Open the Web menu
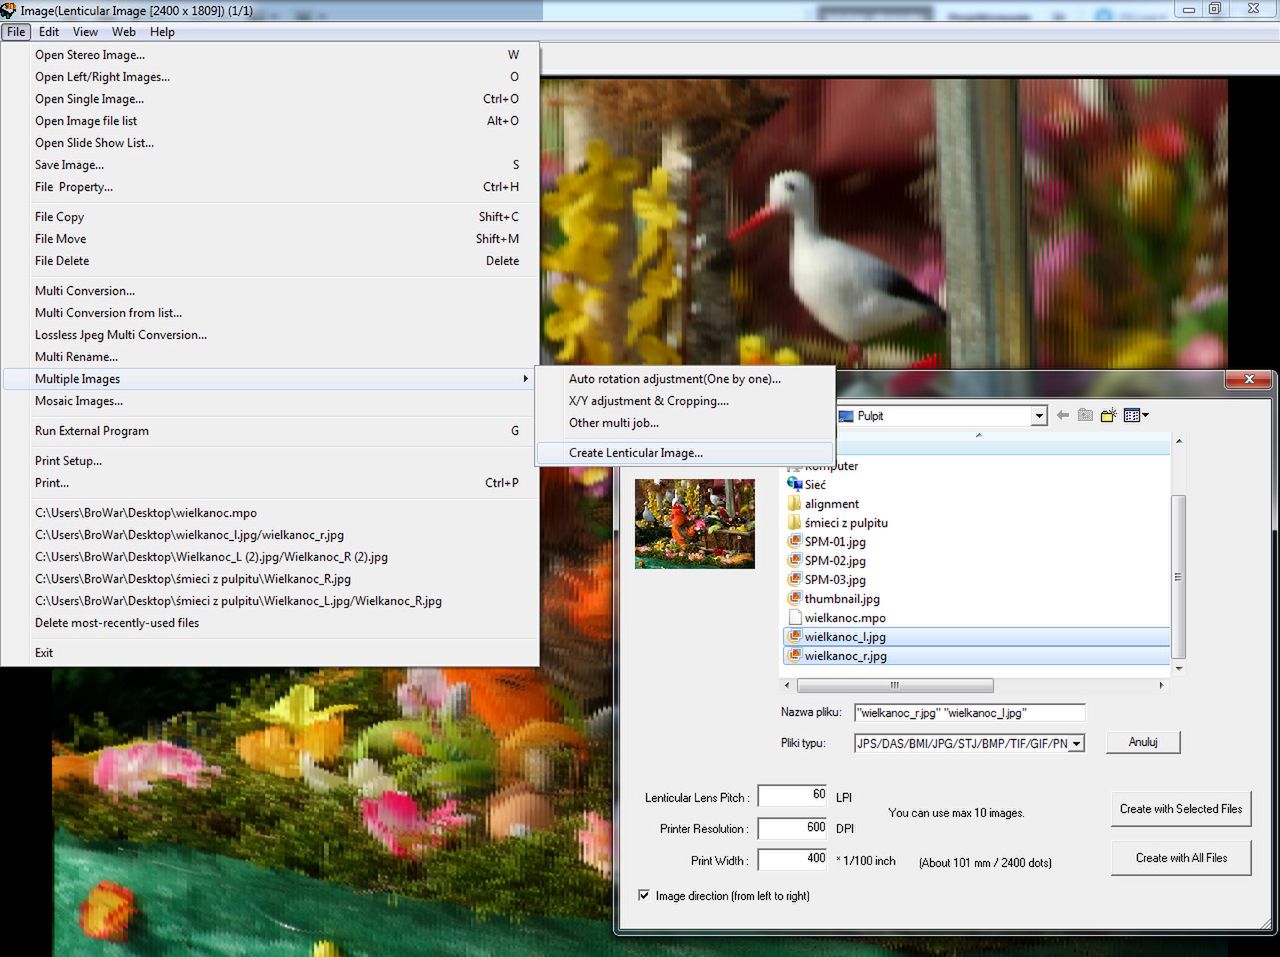Viewport: 1280px width, 957px height. (124, 32)
